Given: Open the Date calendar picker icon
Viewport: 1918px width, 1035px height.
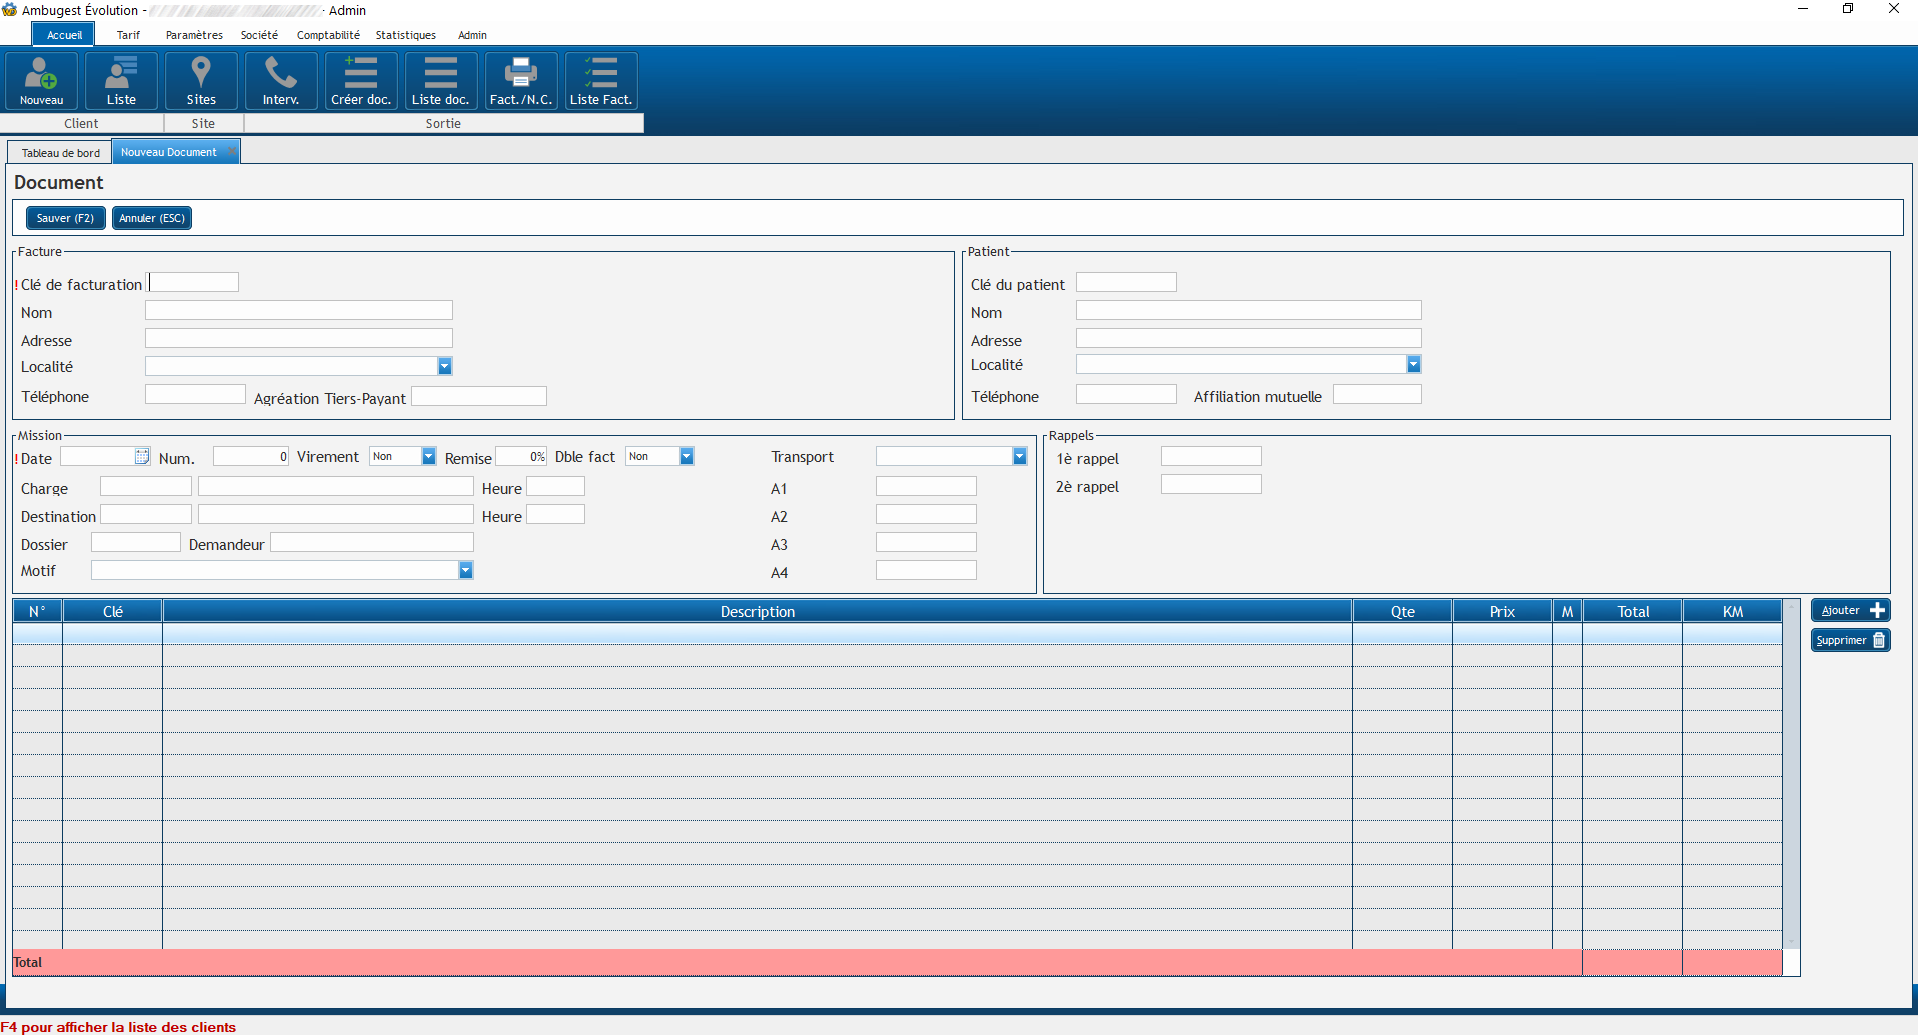Looking at the screenshot, I should (x=142, y=457).
